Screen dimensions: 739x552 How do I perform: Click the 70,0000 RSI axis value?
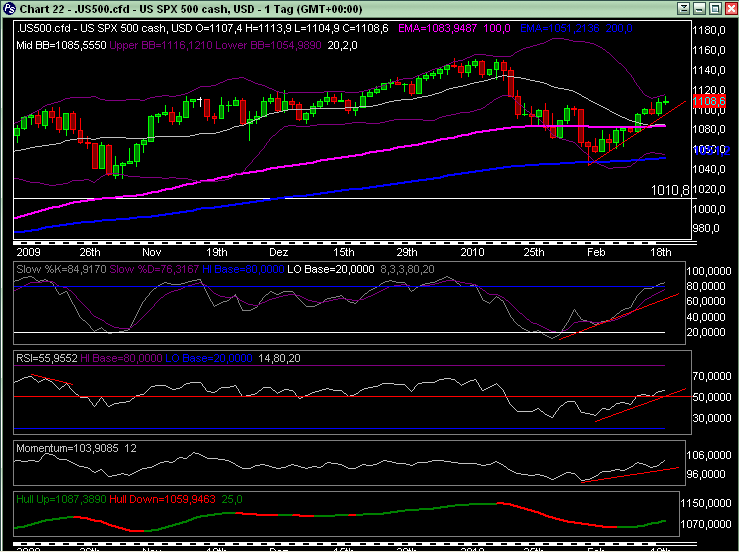point(712,376)
